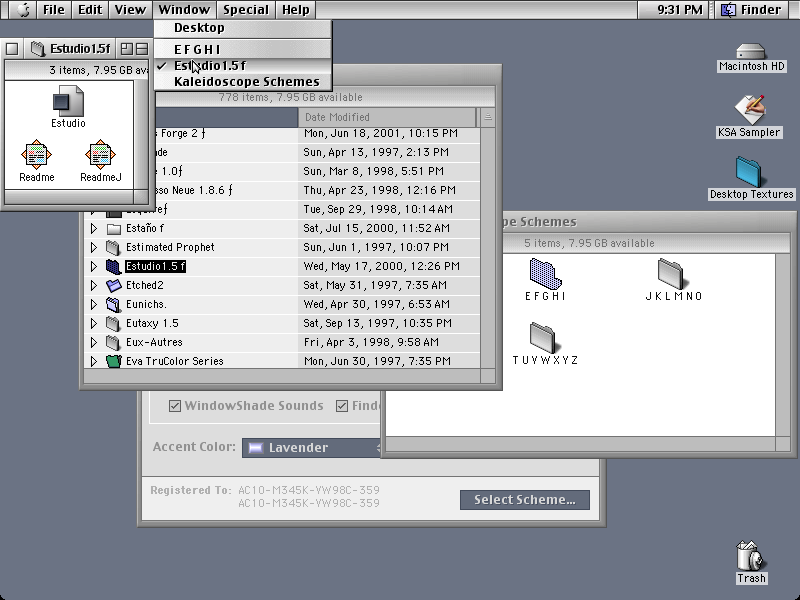Click the date Sat, May 31, 1997, 7:35 AM
Image resolution: width=800 pixels, height=600 pixels.
tap(375, 285)
